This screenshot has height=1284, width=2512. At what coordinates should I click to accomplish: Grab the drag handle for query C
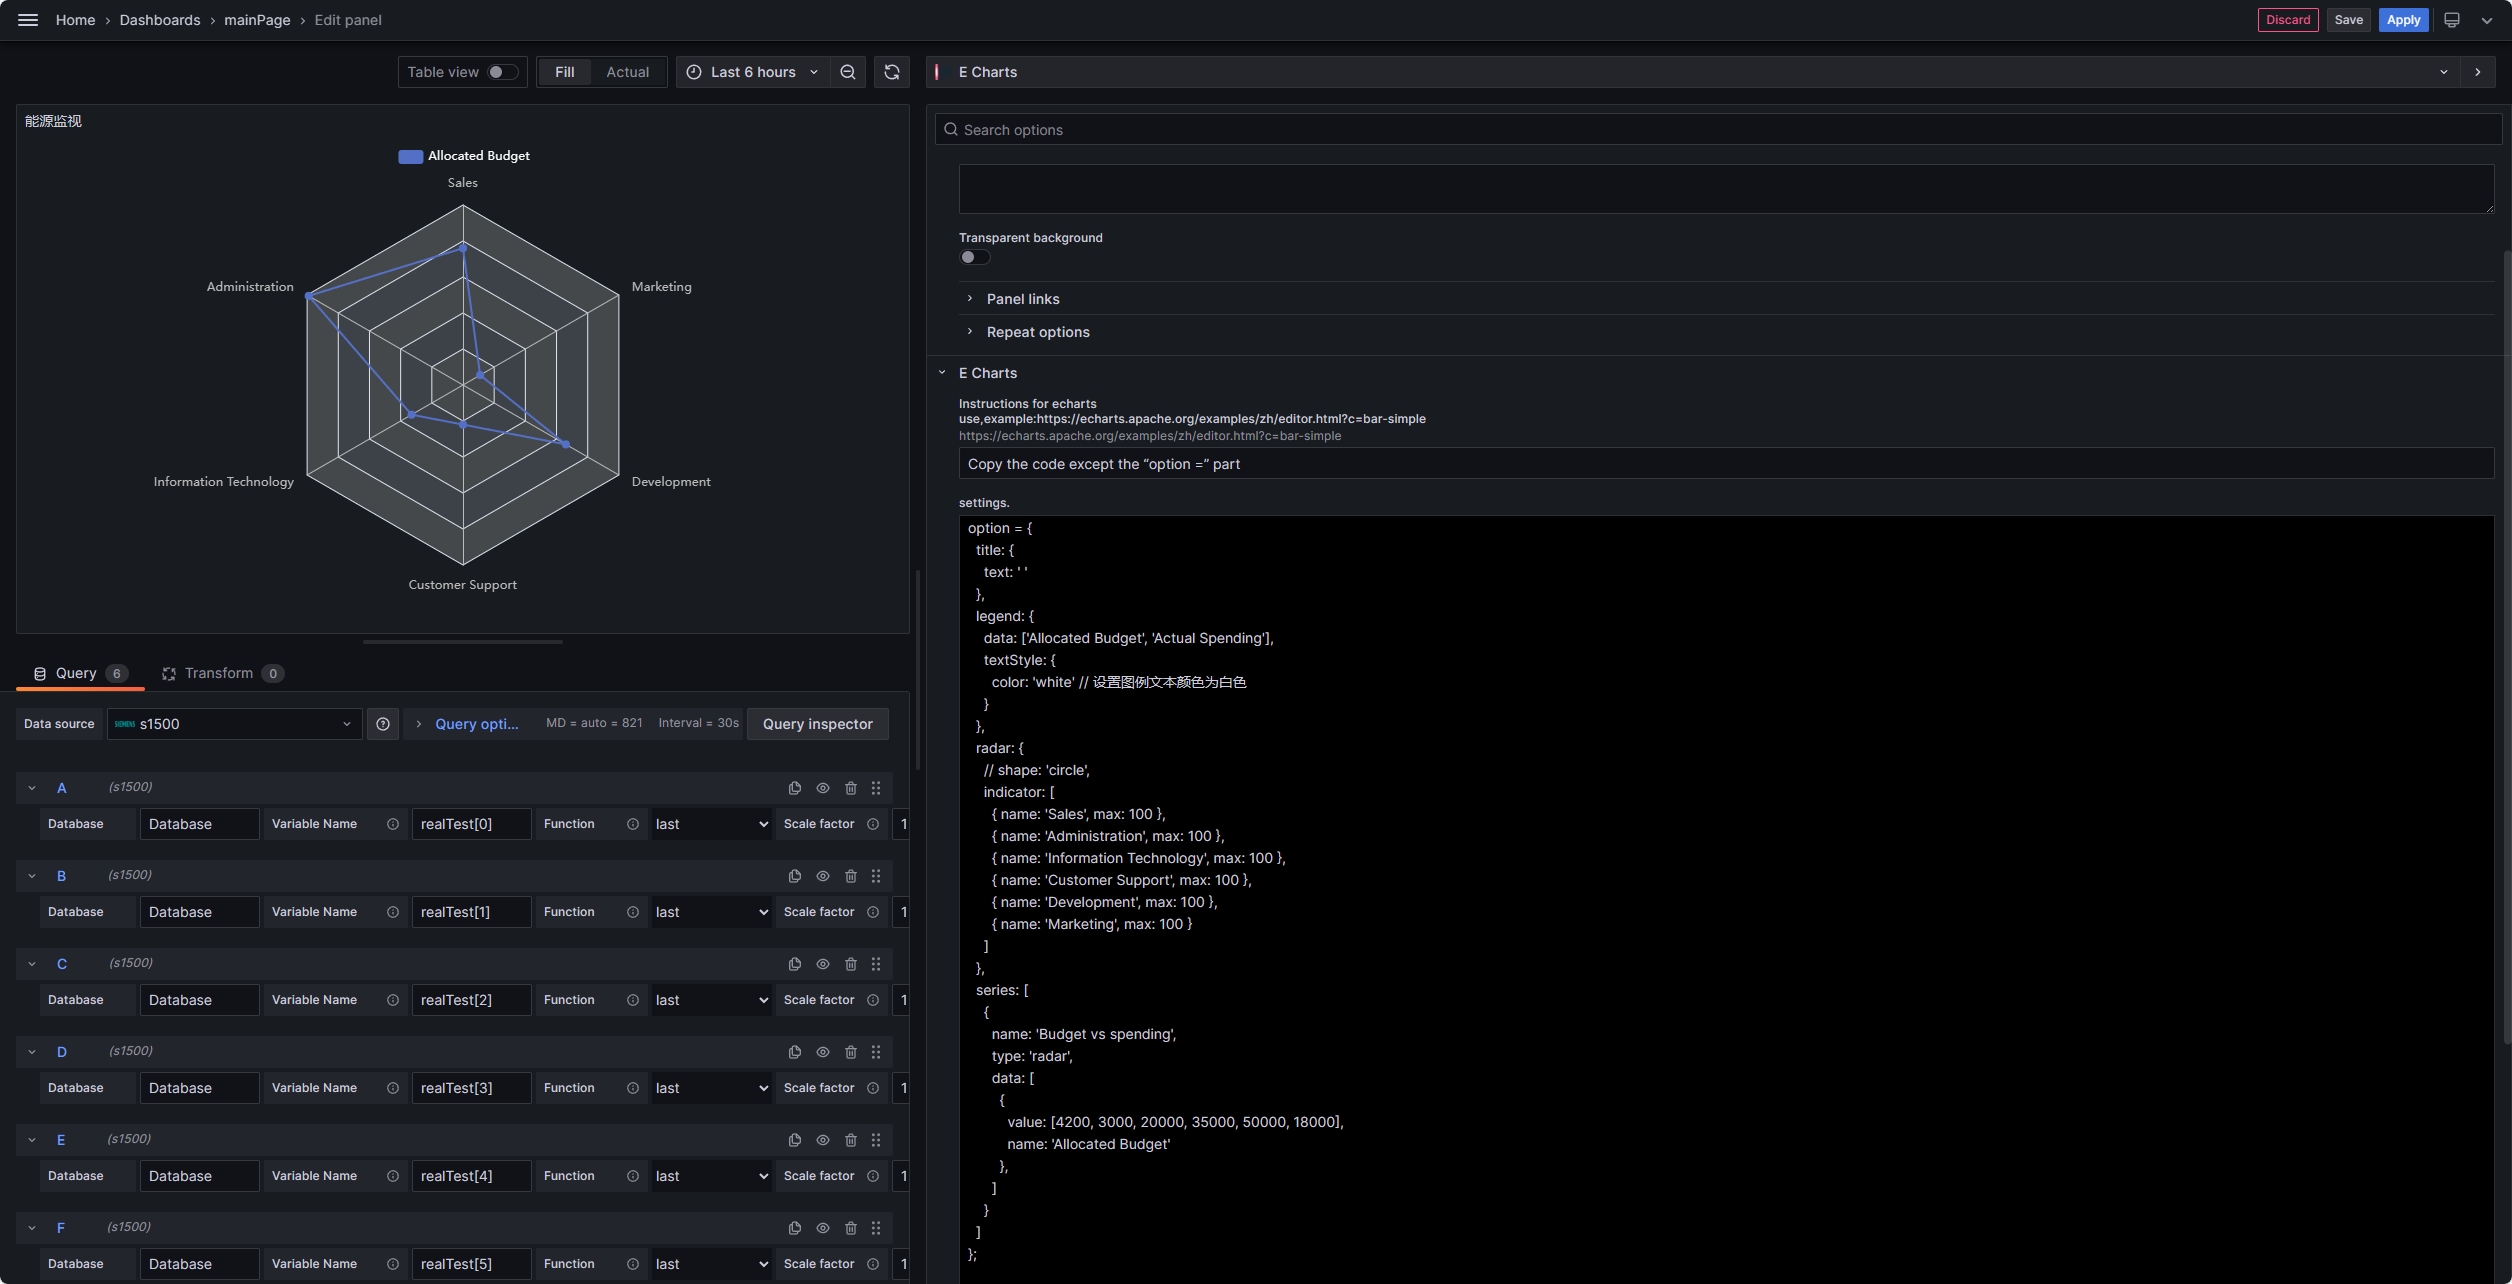(x=876, y=964)
